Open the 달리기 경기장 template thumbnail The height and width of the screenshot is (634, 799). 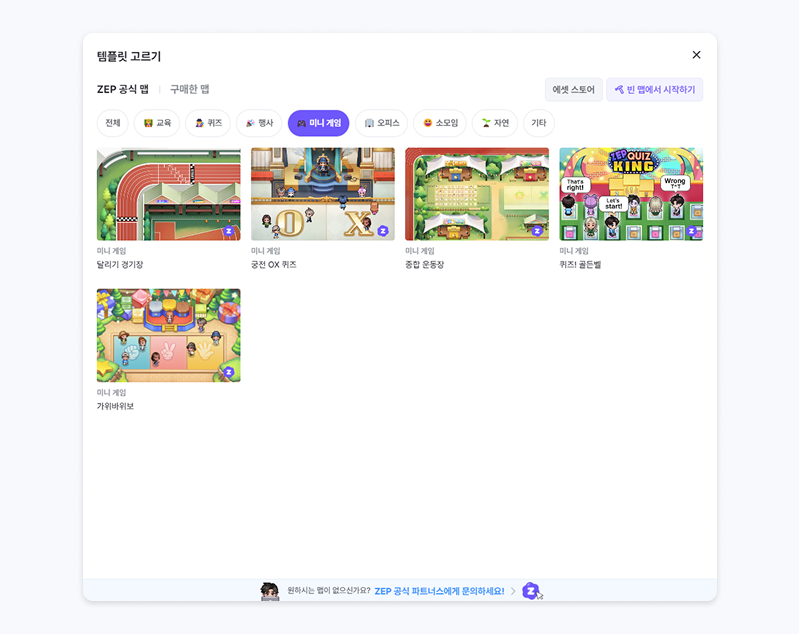(169, 194)
